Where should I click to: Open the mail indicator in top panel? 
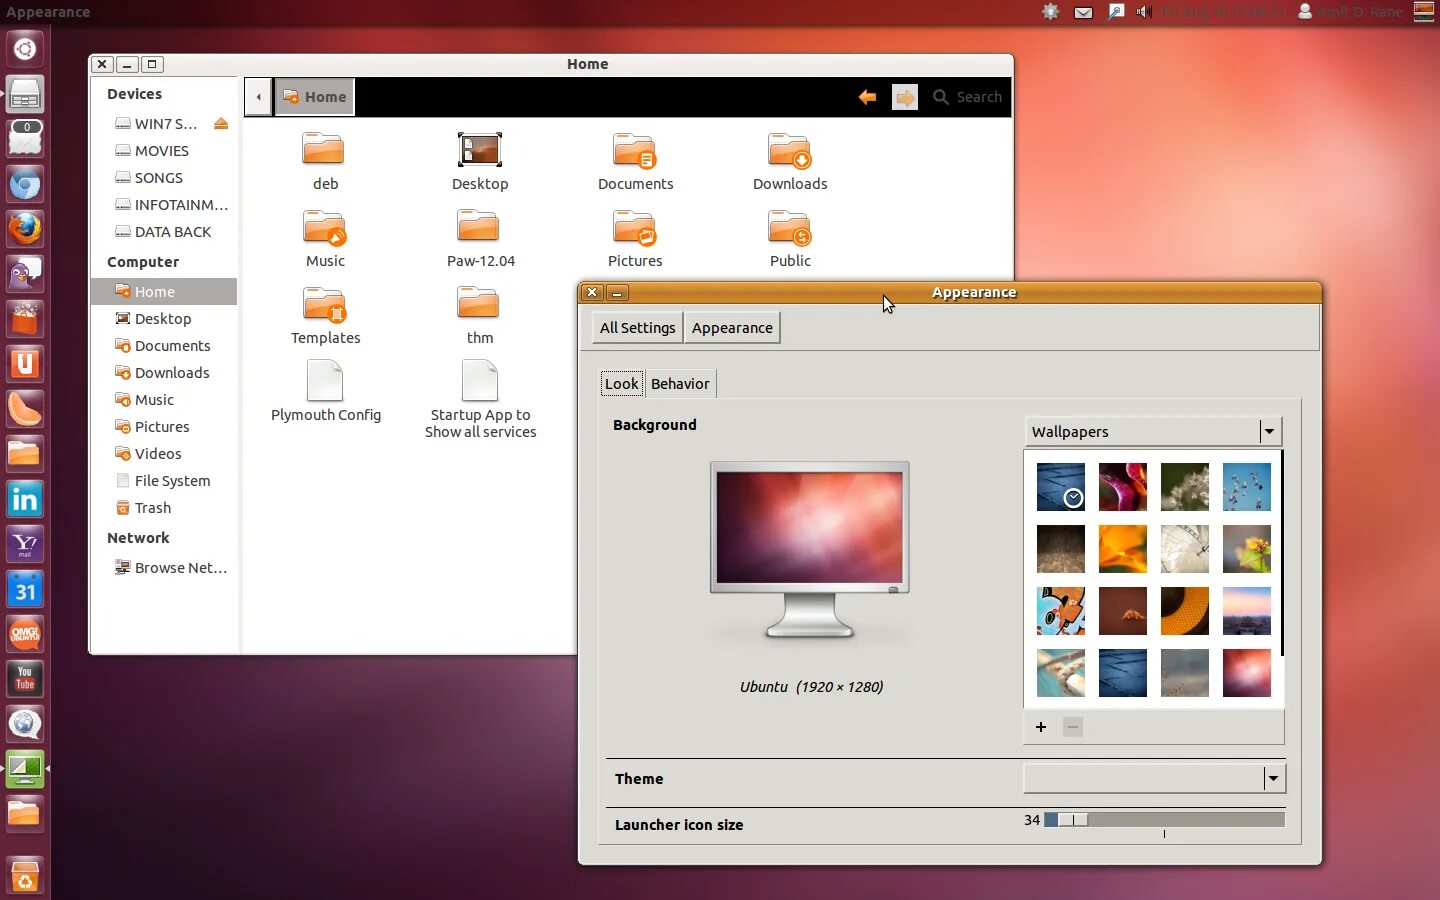point(1083,12)
